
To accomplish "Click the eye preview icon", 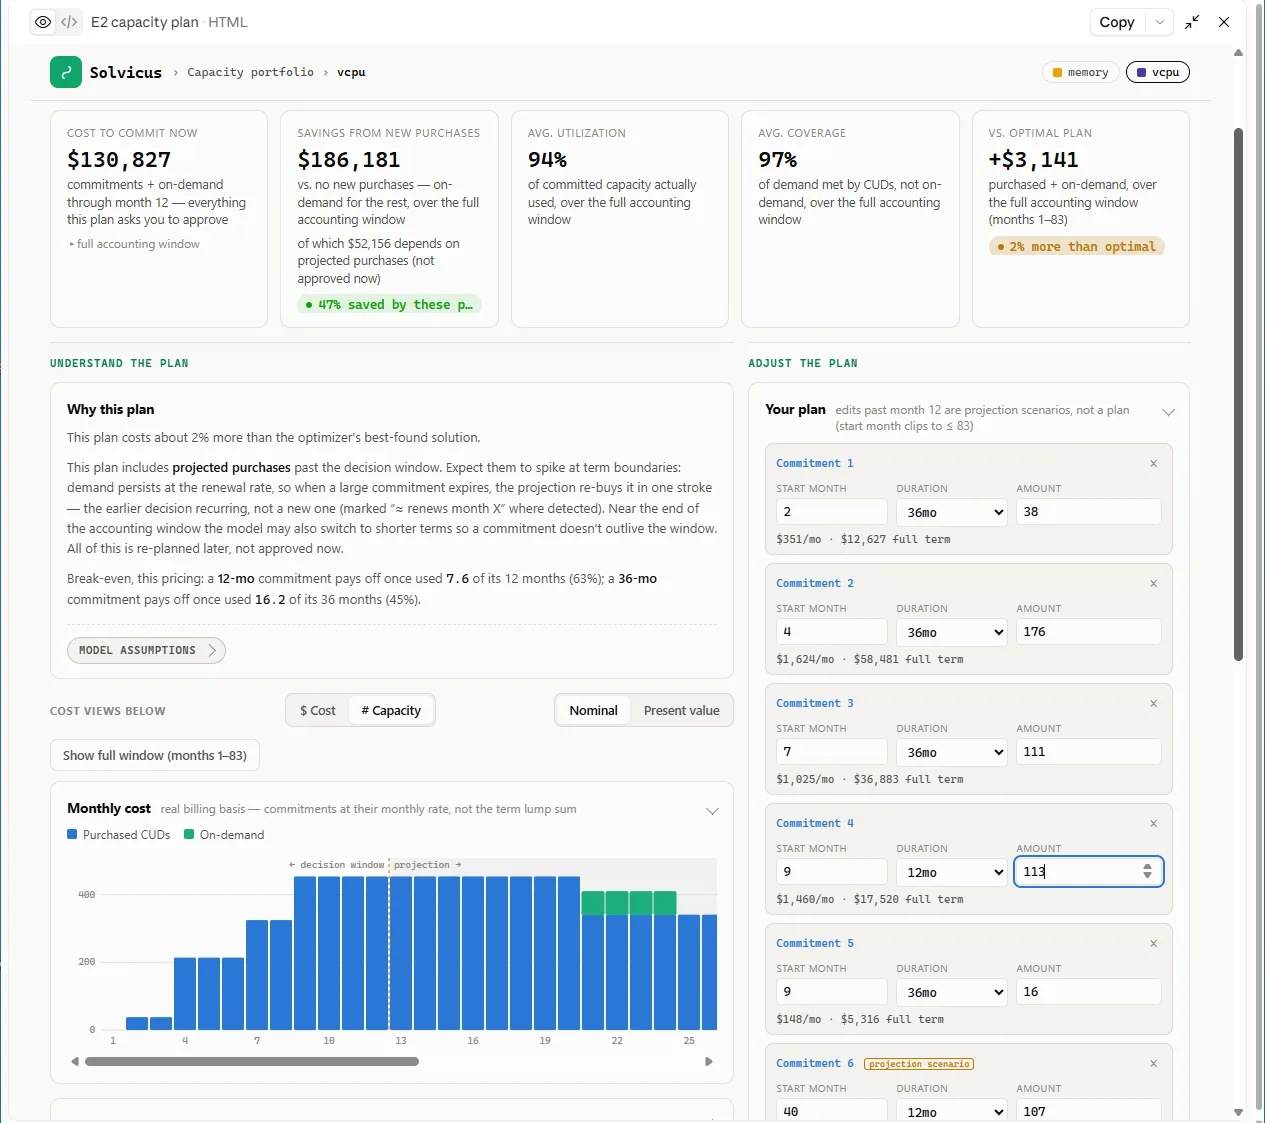I will point(43,22).
